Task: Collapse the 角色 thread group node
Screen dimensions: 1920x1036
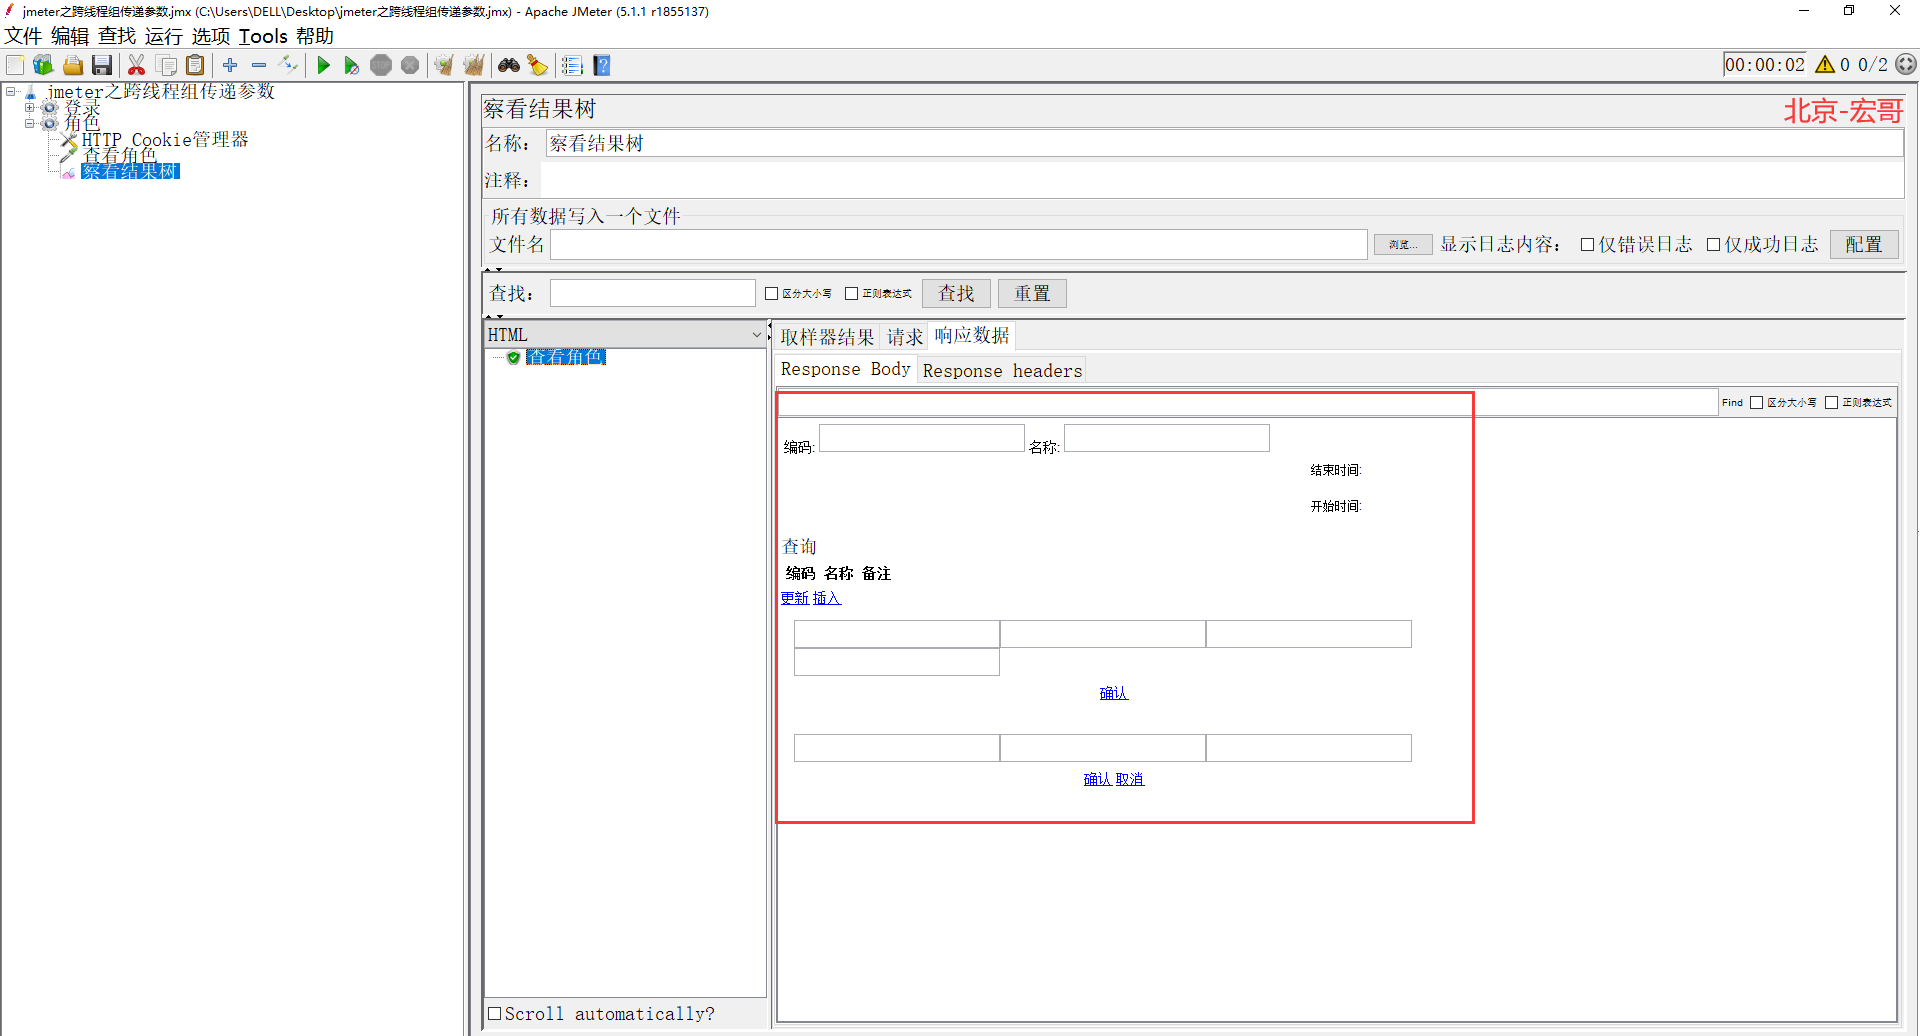Action: pos(30,124)
